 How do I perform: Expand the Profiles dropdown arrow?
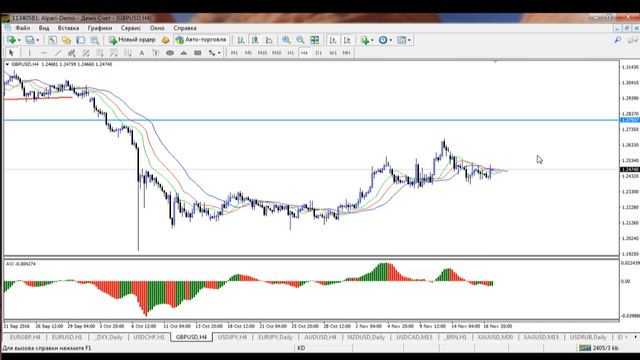[x=38, y=40]
